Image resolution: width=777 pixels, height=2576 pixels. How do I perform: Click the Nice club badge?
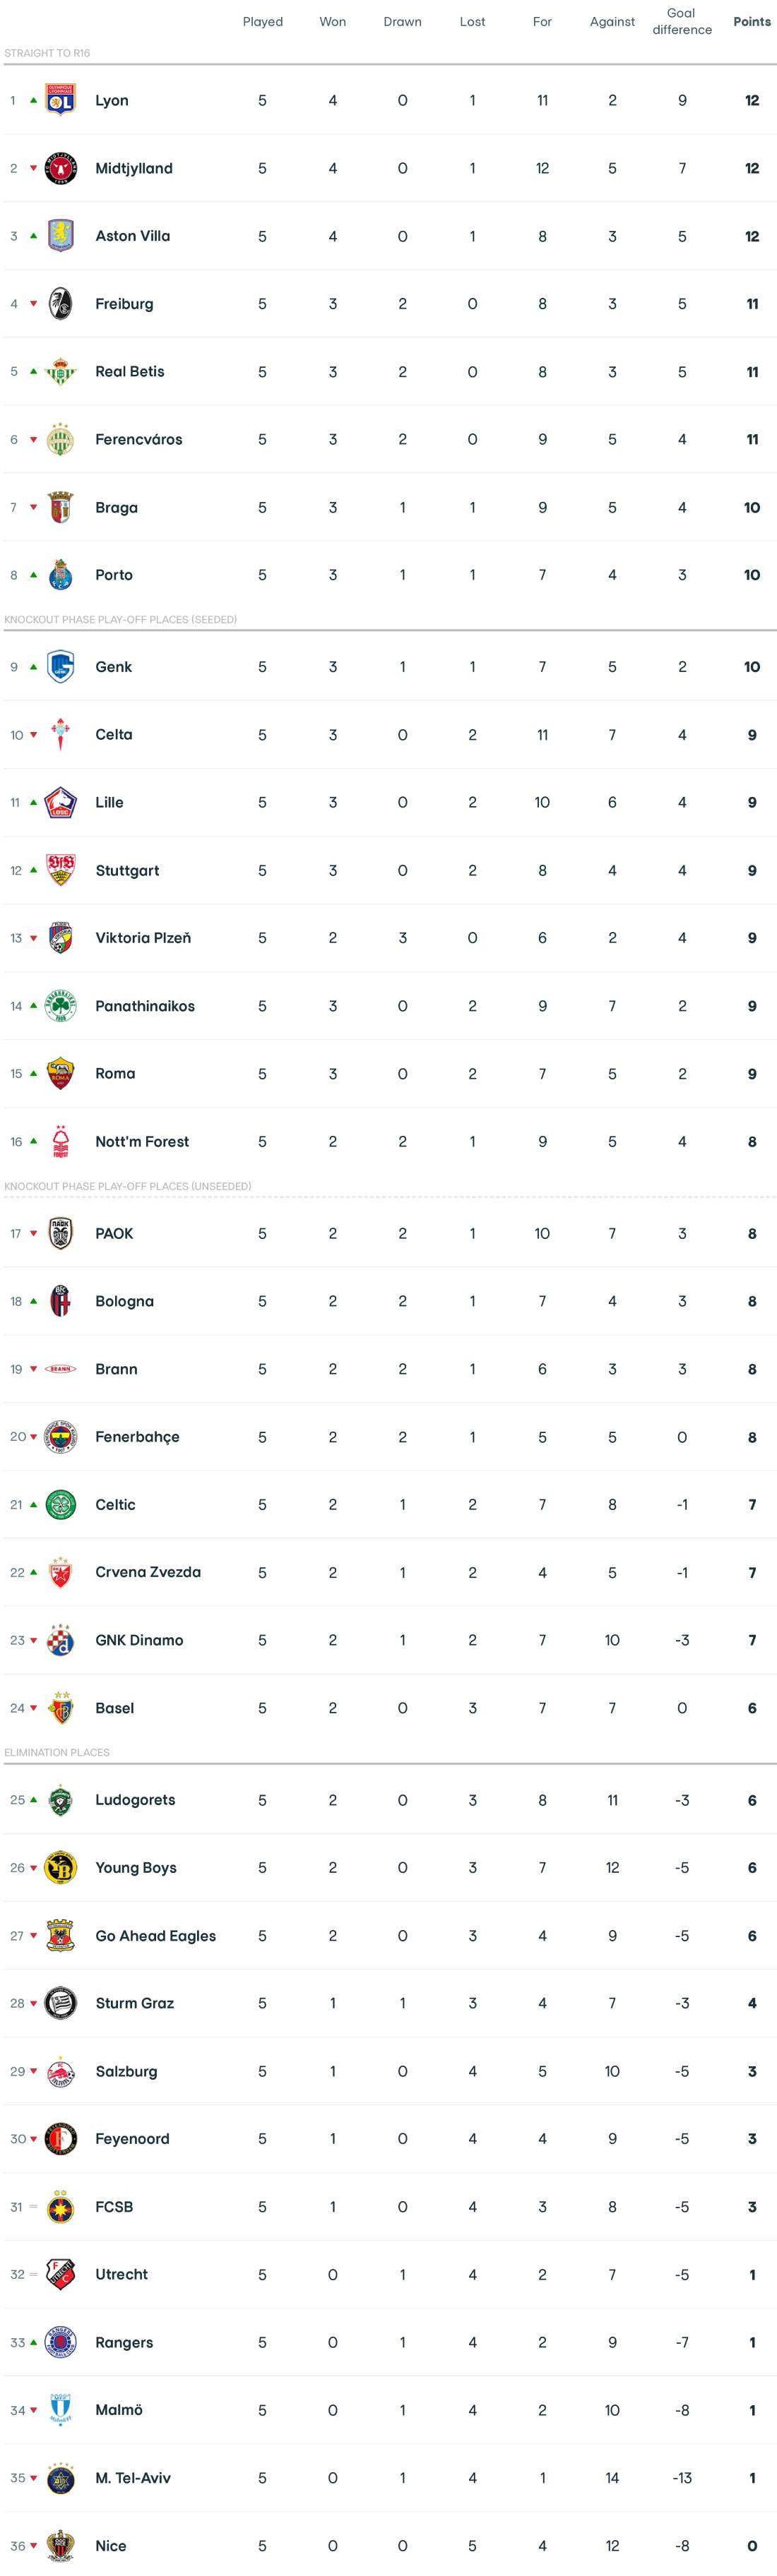(x=61, y=2545)
